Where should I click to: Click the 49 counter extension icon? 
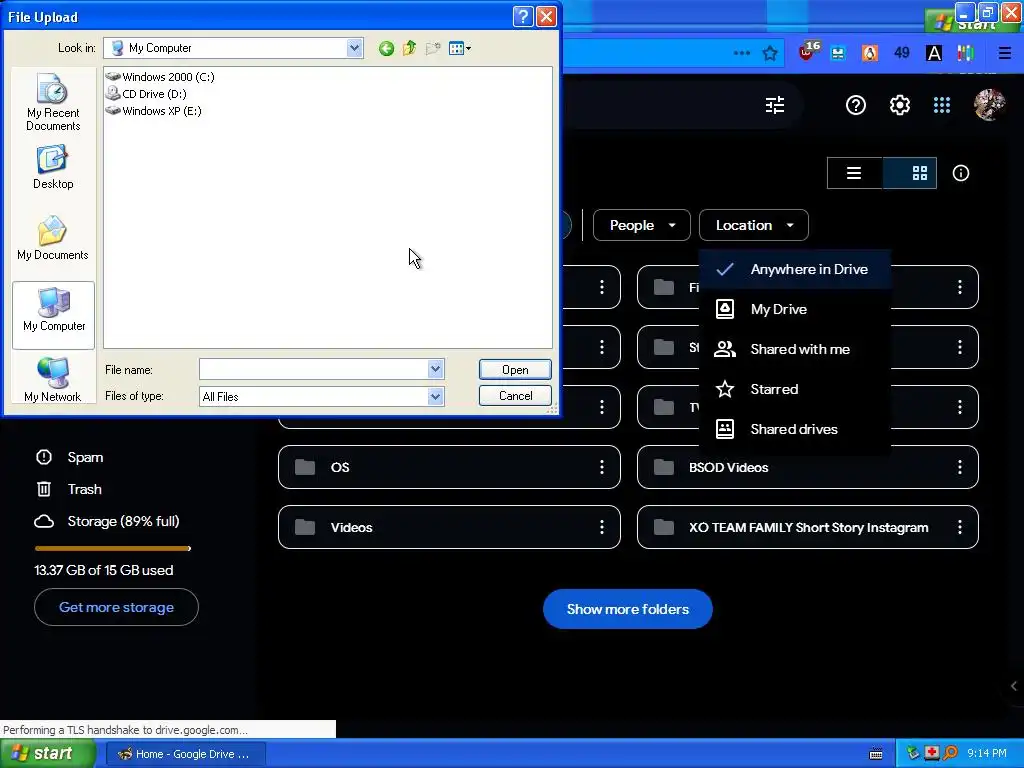[x=902, y=53]
